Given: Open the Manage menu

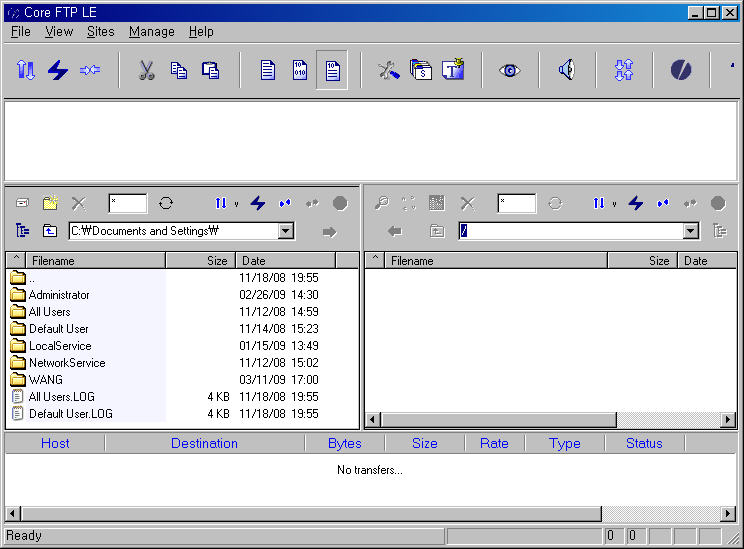Looking at the screenshot, I should coord(152,32).
